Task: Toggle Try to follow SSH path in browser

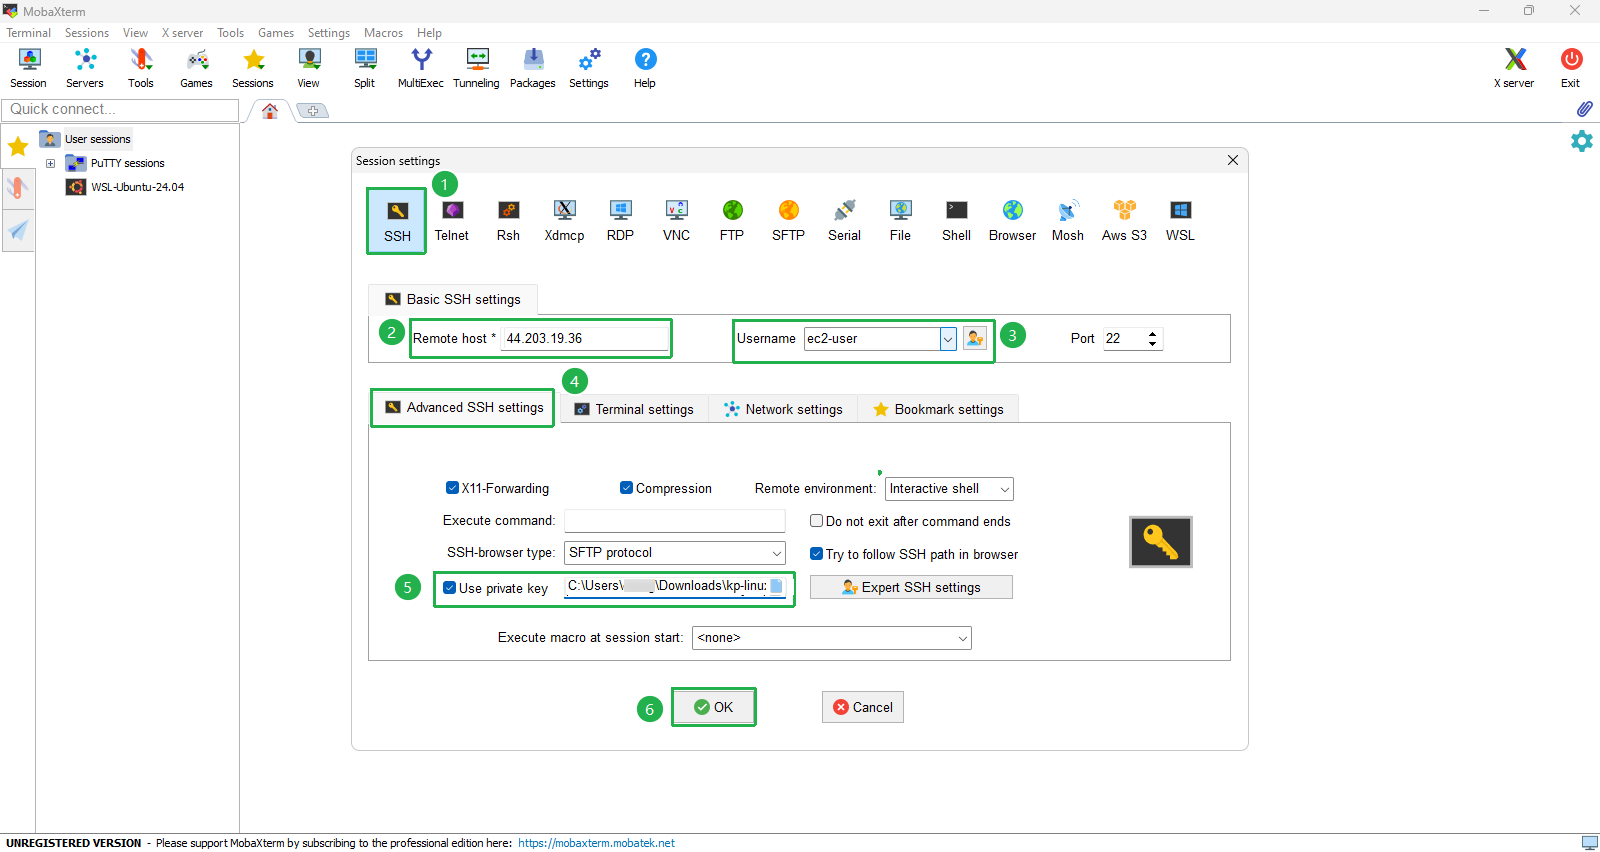Action: [x=816, y=554]
